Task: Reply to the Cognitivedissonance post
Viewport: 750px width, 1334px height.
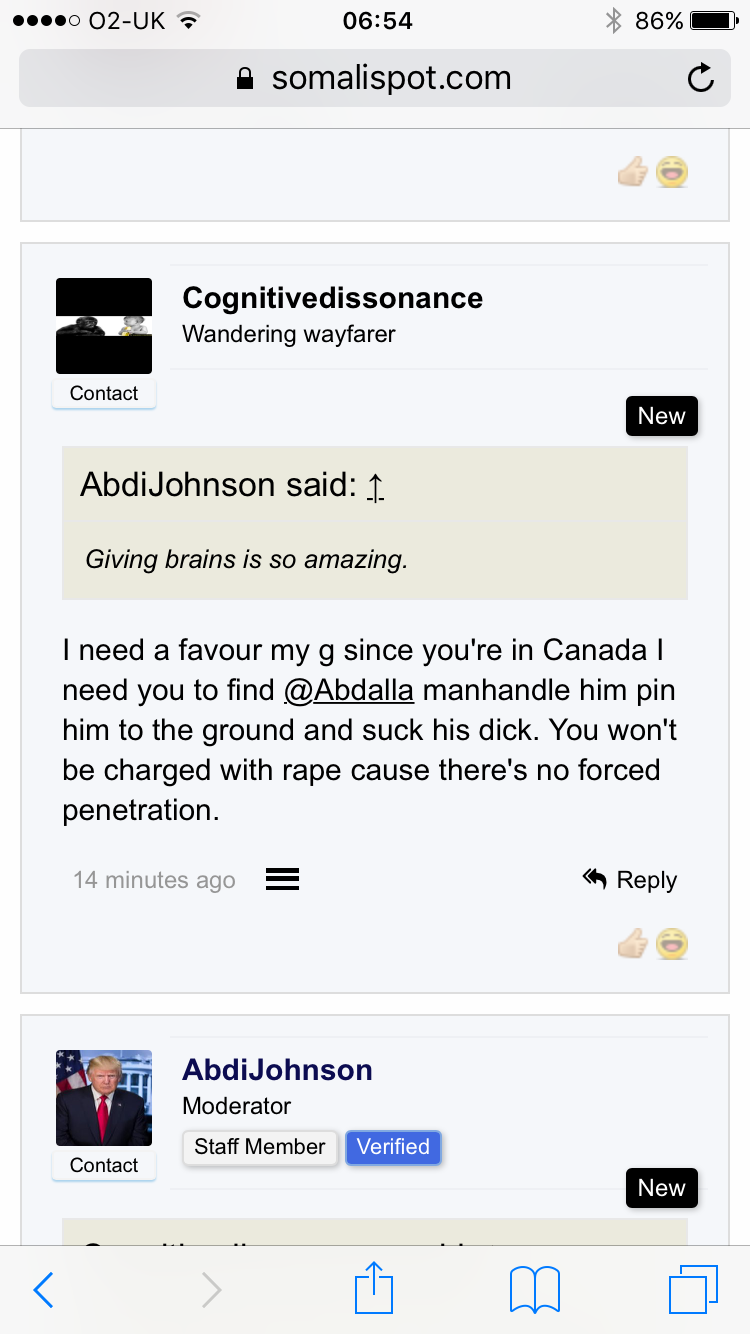Action: pos(630,880)
